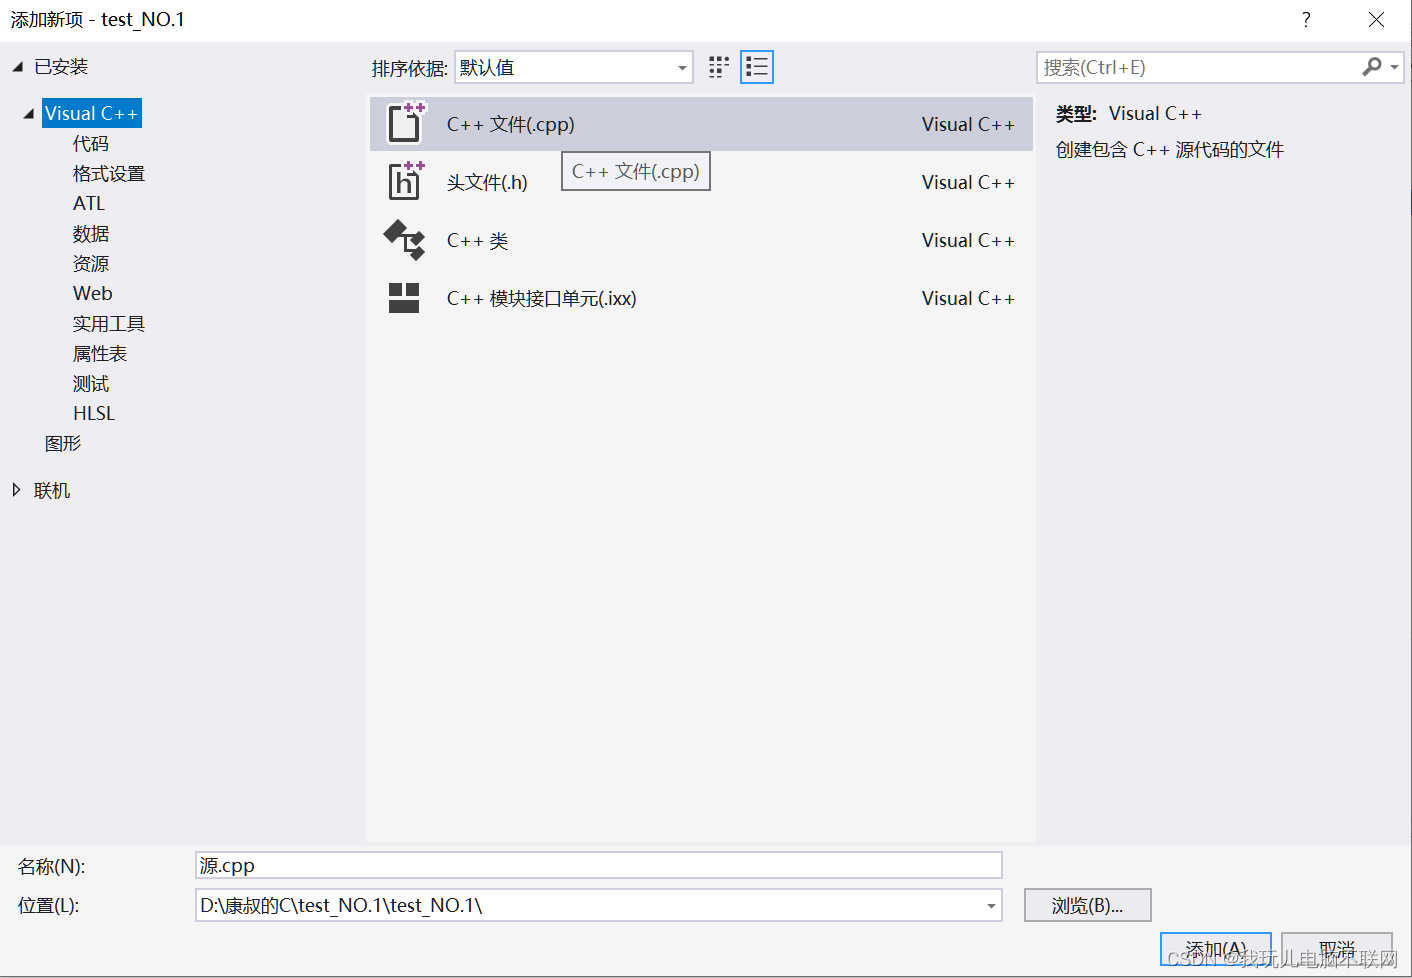Select the Visual C++ category

(91, 113)
